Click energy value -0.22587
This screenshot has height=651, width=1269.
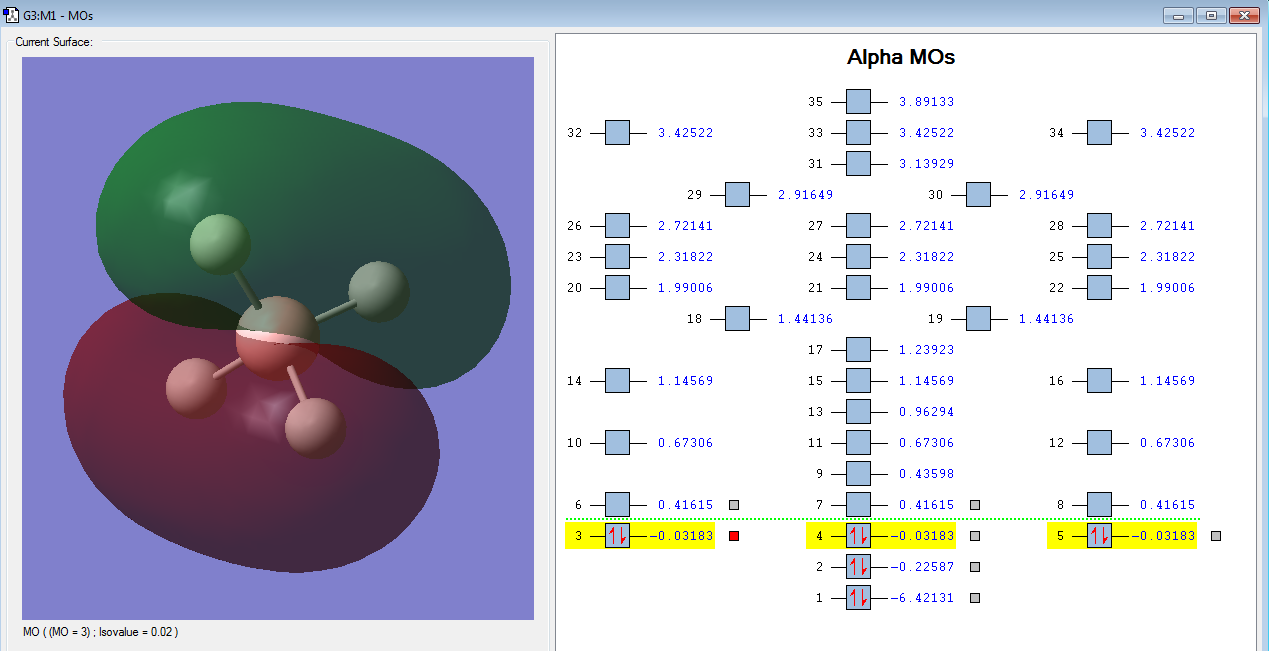coord(922,567)
